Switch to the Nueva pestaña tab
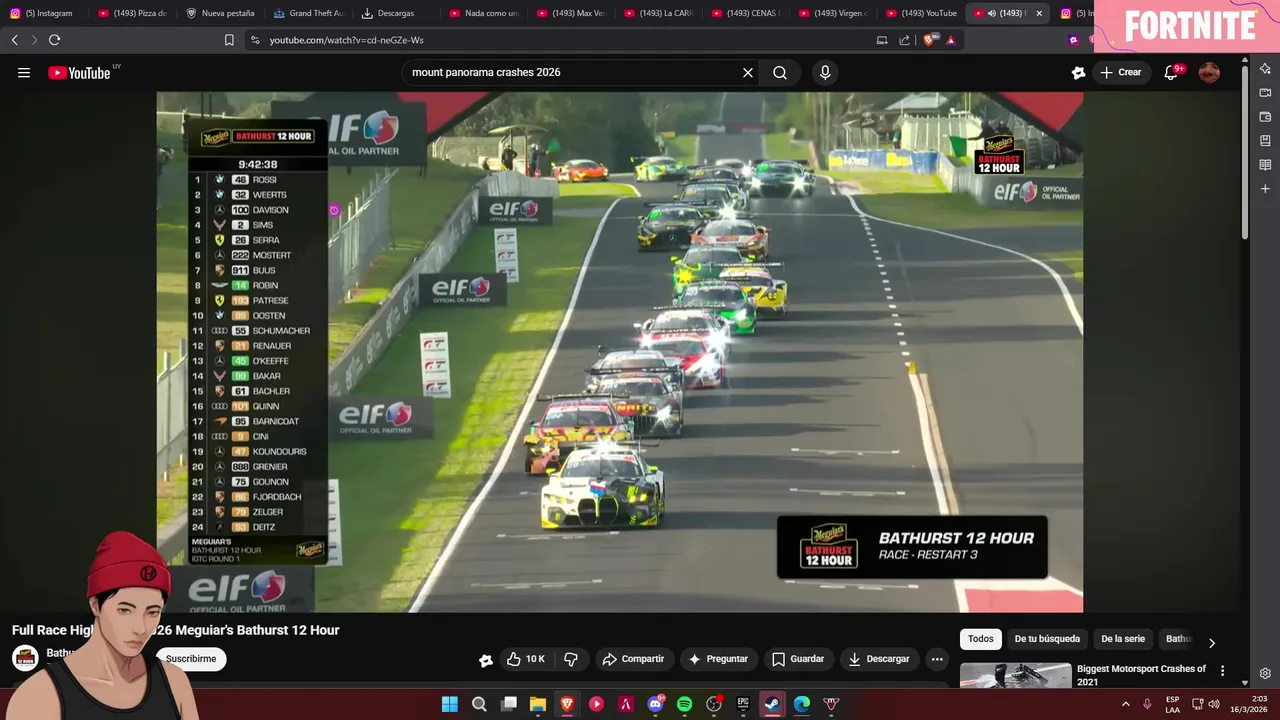The width and height of the screenshot is (1280, 720). [220, 13]
